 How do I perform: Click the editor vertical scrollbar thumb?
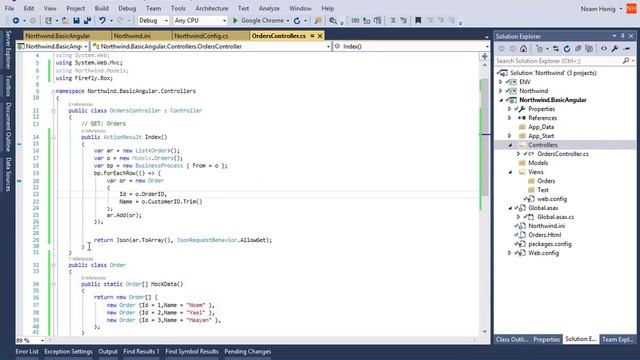coord(484,137)
